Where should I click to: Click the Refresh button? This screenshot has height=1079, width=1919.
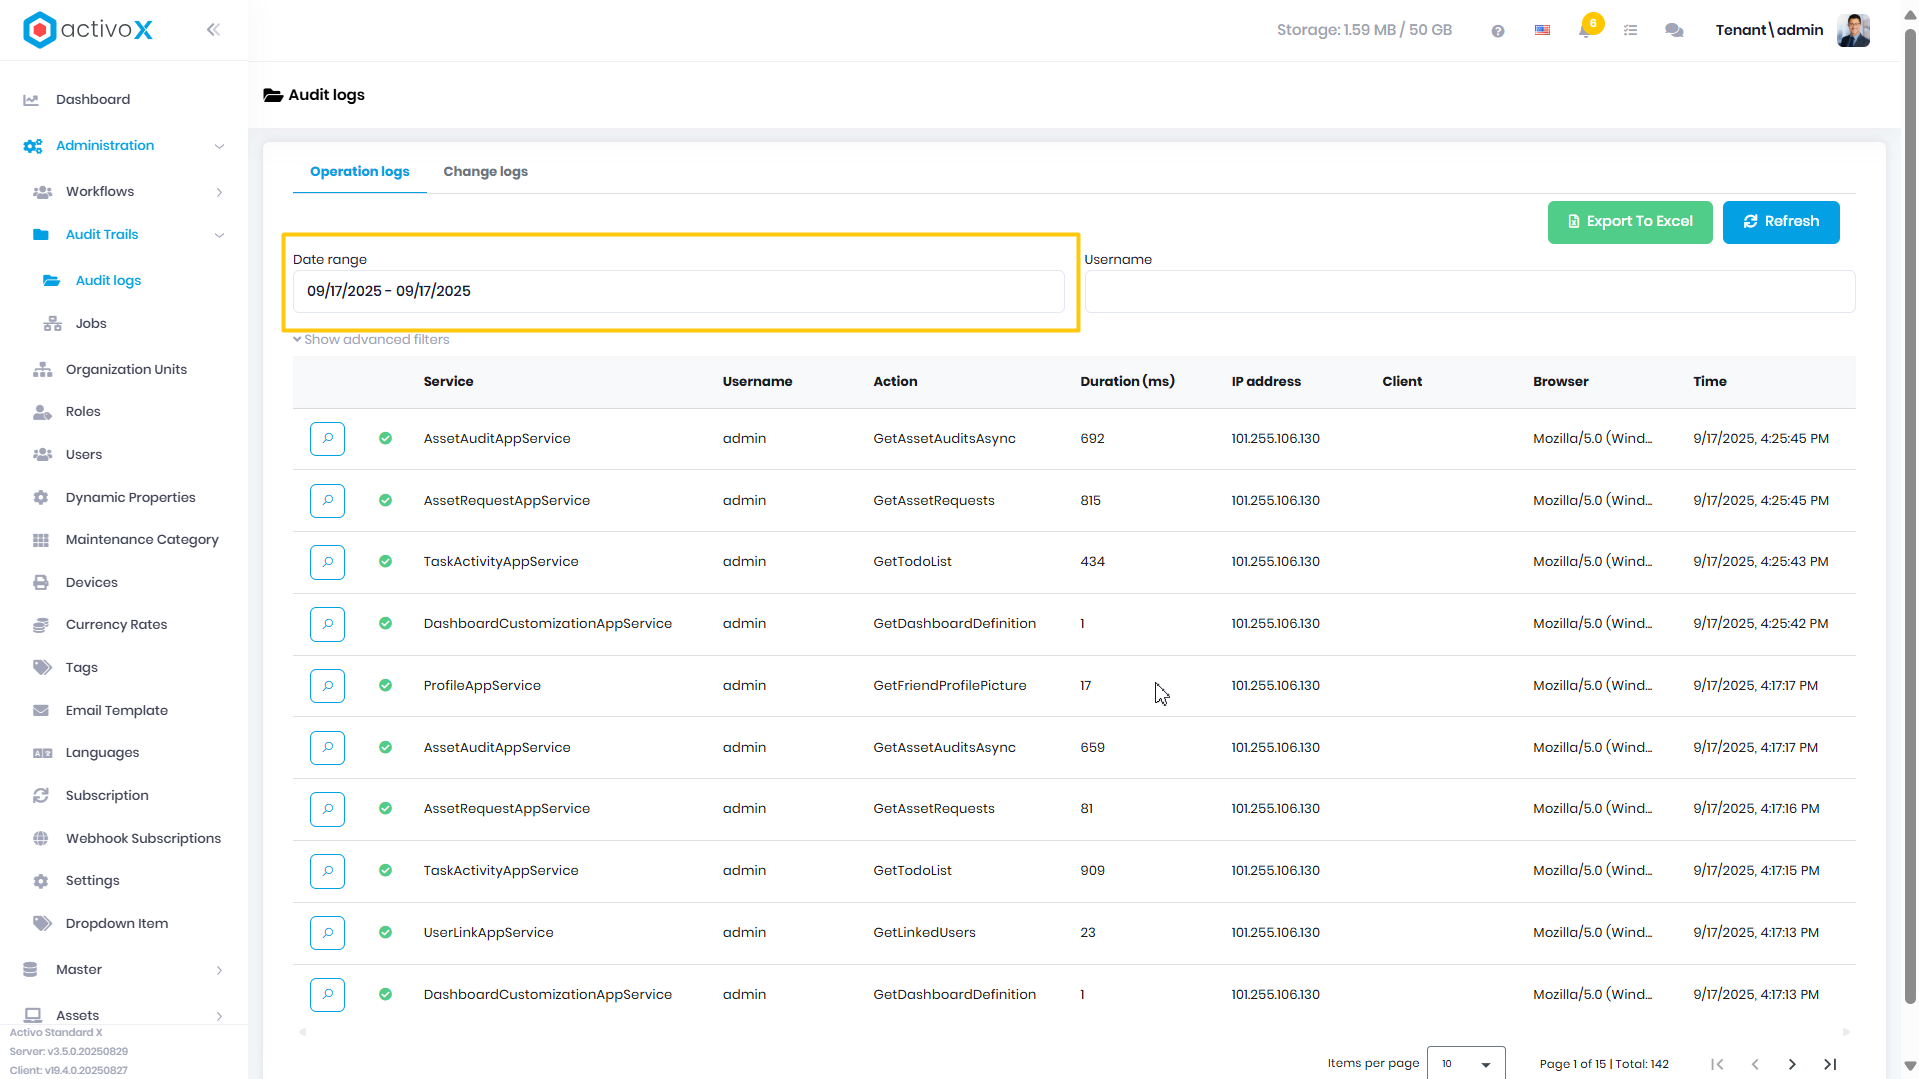1781,222
